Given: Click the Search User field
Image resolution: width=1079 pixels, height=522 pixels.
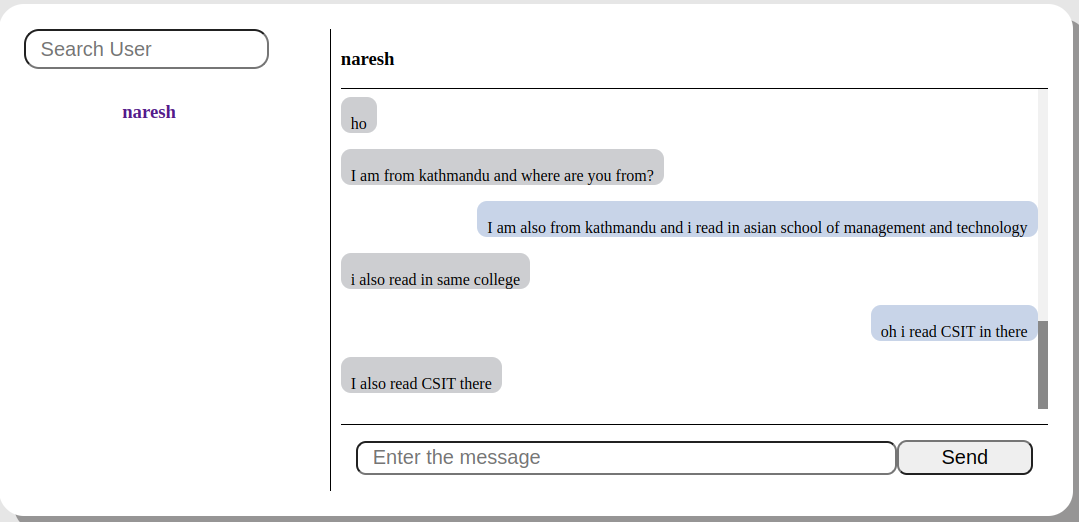Looking at the screenshot, I should point(146,49).
